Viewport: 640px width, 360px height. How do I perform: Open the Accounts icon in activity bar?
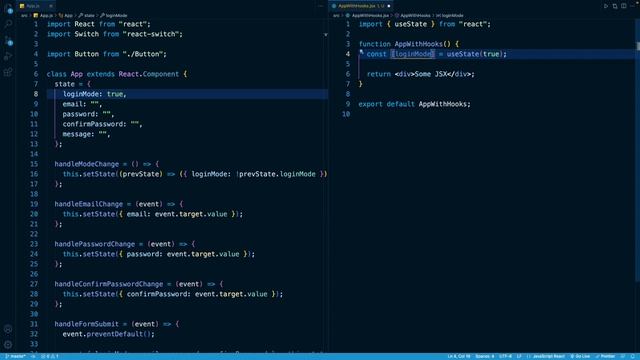point(8,329)
